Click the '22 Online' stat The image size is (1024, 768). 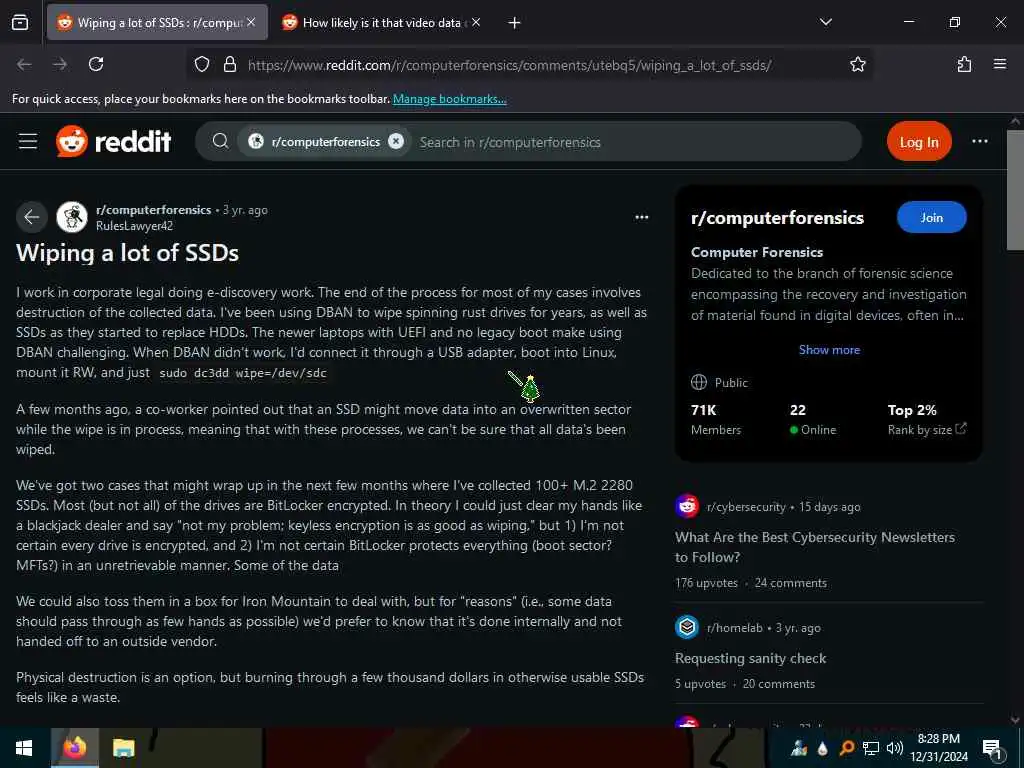pyautogui.click(x=813, y=419)
